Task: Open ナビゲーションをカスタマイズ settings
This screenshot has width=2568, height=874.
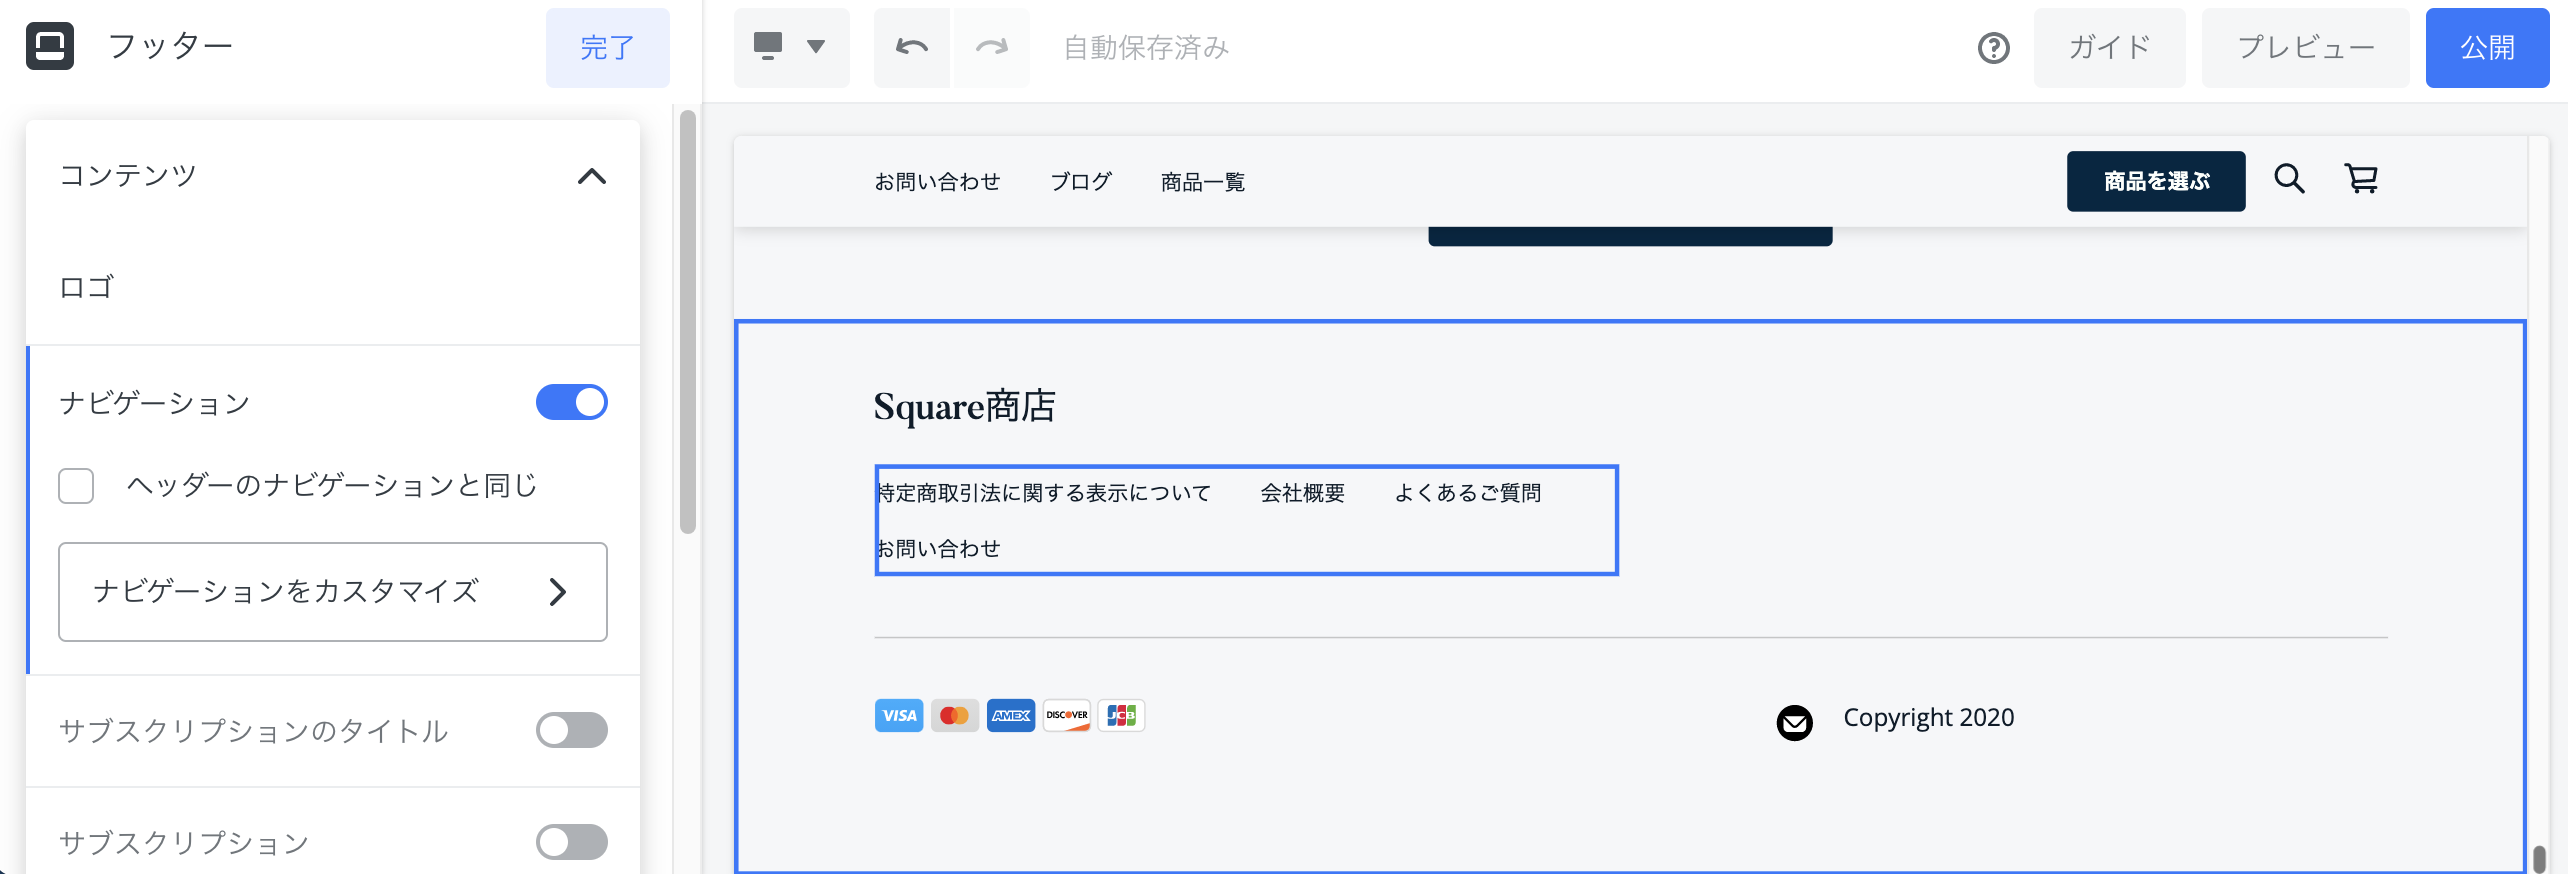Action: pyautogui.click(x=332, y=592)
